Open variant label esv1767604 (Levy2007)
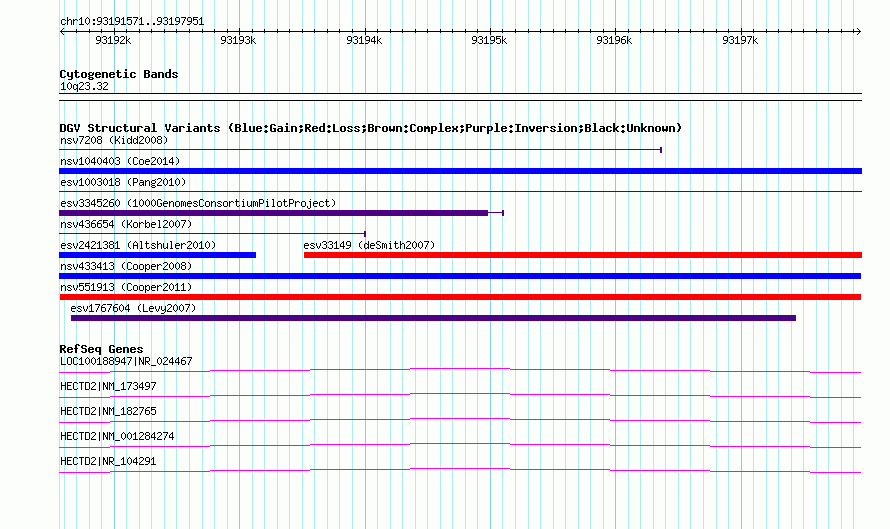The width and height of the screenshot is (890, 529). tap(133, 308)
